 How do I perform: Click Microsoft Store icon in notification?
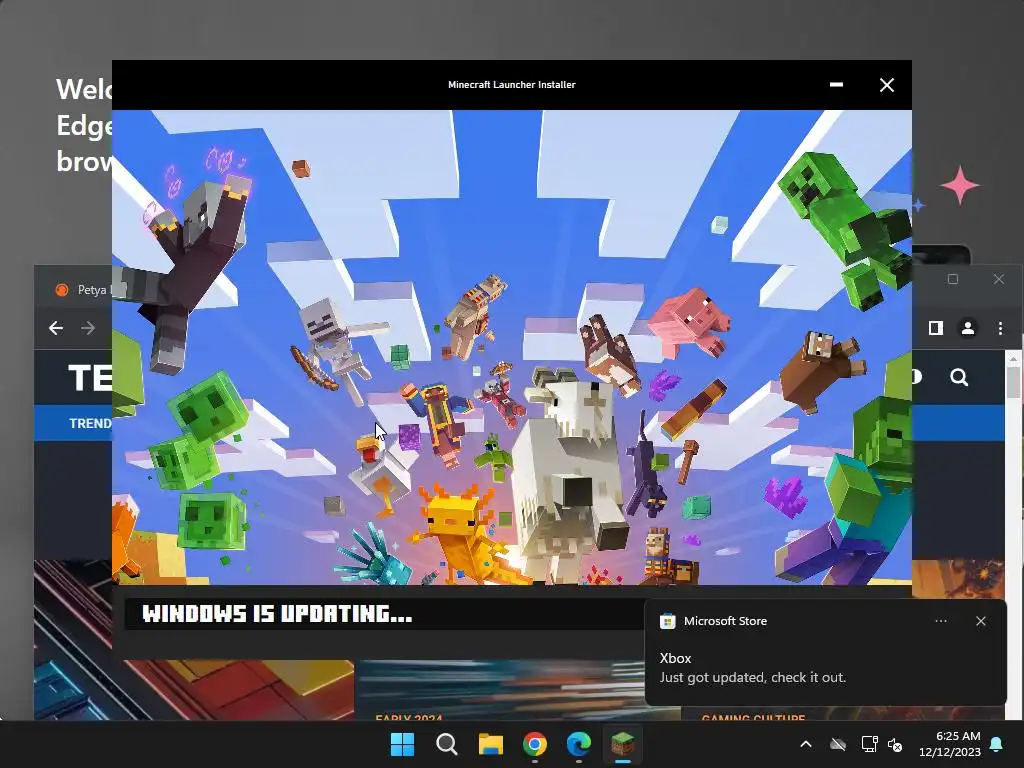[x=667, y=621]
